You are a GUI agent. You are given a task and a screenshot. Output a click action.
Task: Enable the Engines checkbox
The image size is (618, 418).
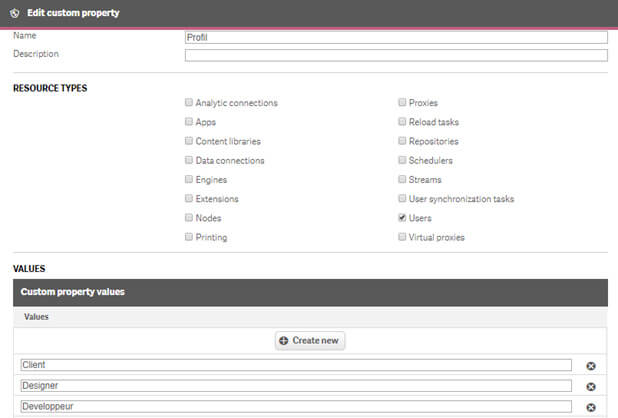pos(189,179)
